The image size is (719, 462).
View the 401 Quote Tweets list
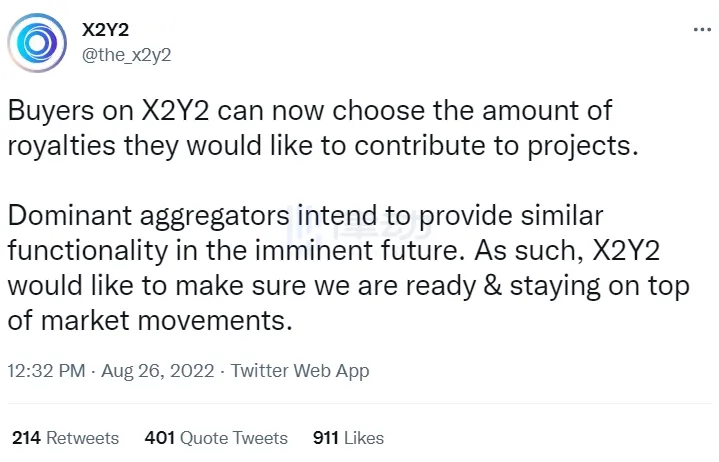click(x=216, y=438)
